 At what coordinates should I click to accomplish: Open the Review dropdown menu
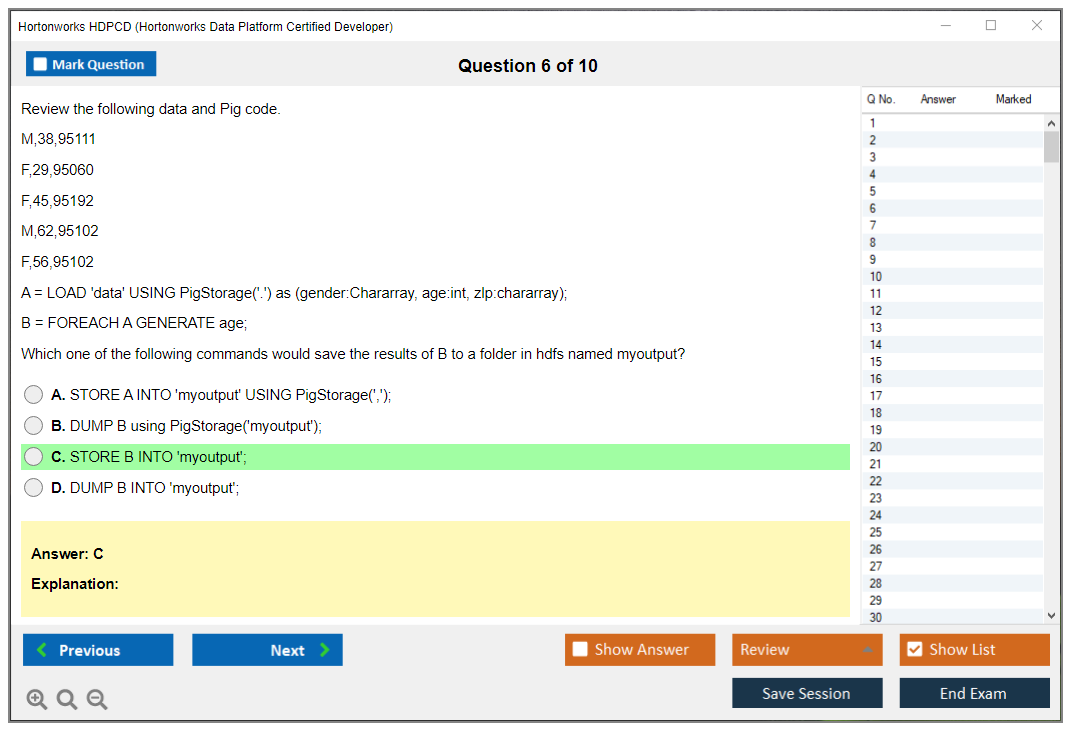(x=807, y=650)
